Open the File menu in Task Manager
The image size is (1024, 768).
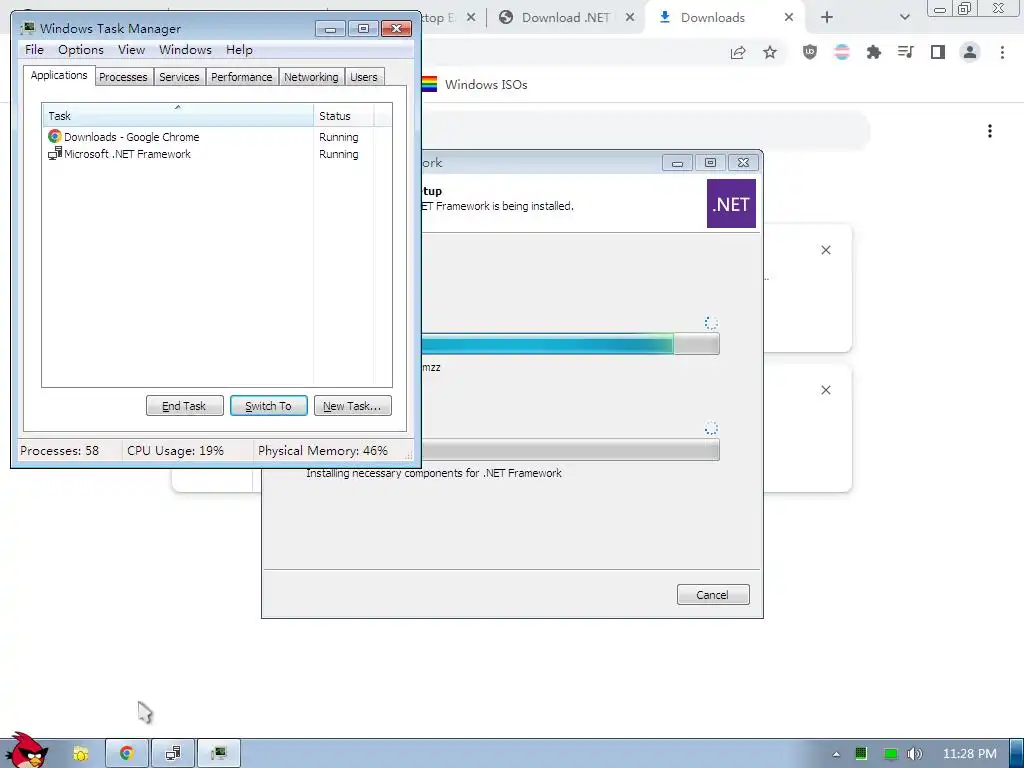click(34, 50)
